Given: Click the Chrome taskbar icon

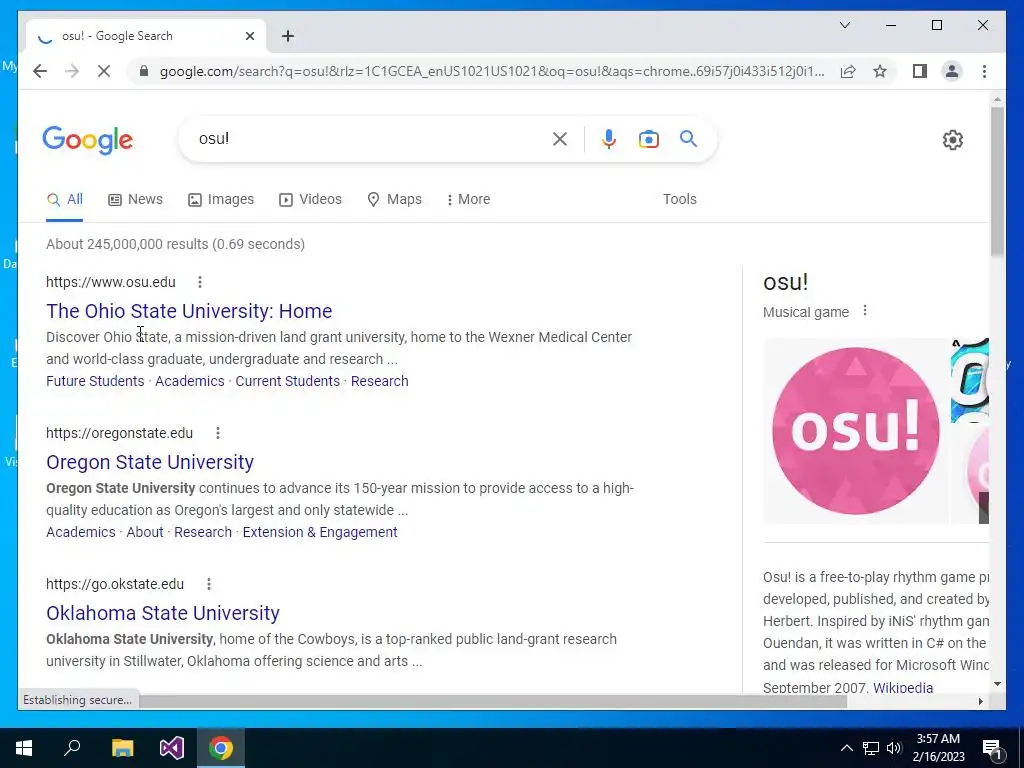Looking at the screenshot, I should click(x=221, y=748).
